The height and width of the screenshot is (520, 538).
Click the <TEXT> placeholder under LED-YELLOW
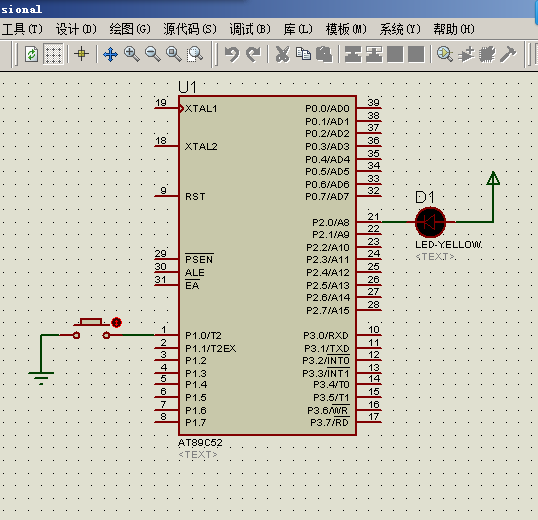(435, 257)
